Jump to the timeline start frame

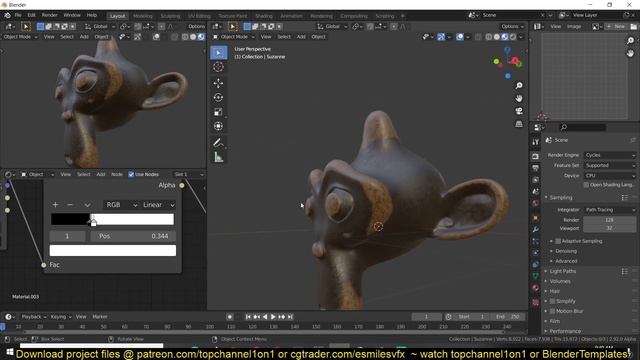[x=248, y=317]
